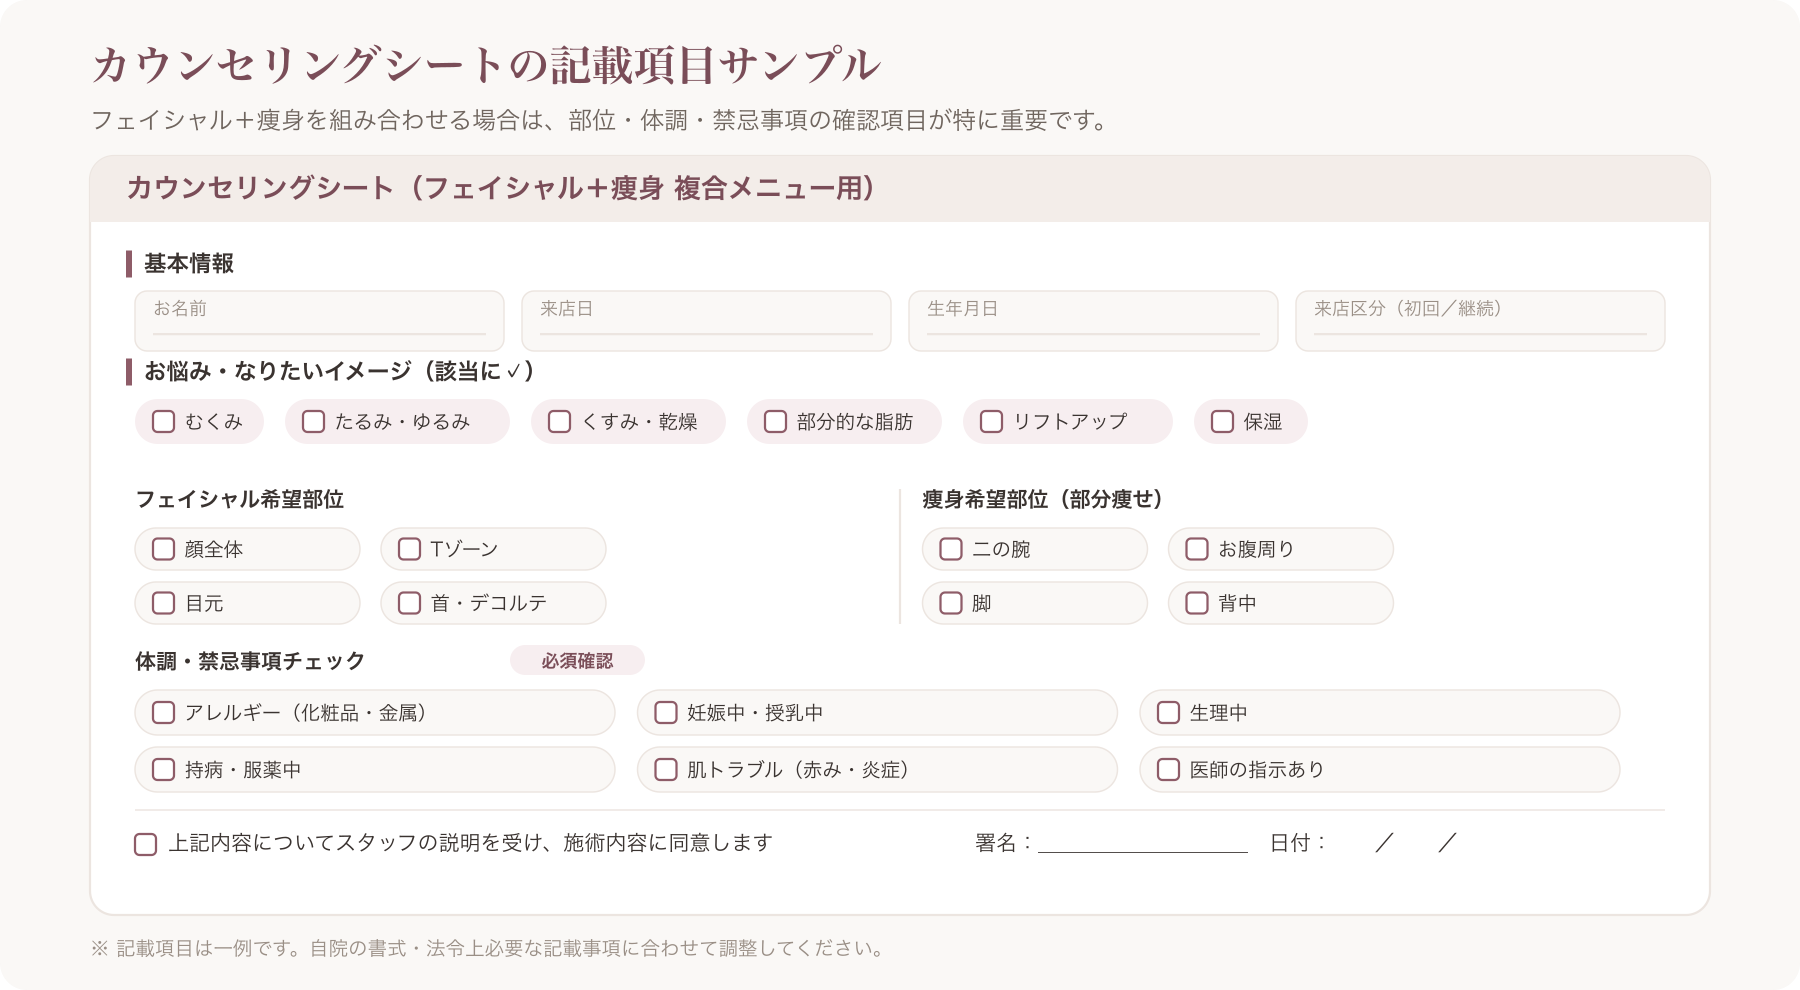Enable the 背中 checkbox
Image resolution: width=1800 pixels, height=990 pixels.
click(x=1197, y=603)
